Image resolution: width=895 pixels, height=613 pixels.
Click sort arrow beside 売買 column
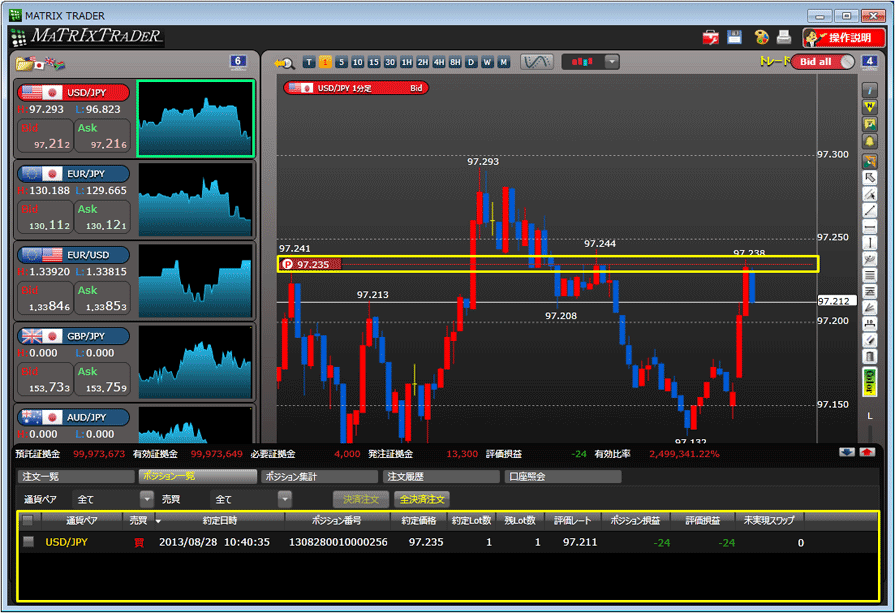158,521
